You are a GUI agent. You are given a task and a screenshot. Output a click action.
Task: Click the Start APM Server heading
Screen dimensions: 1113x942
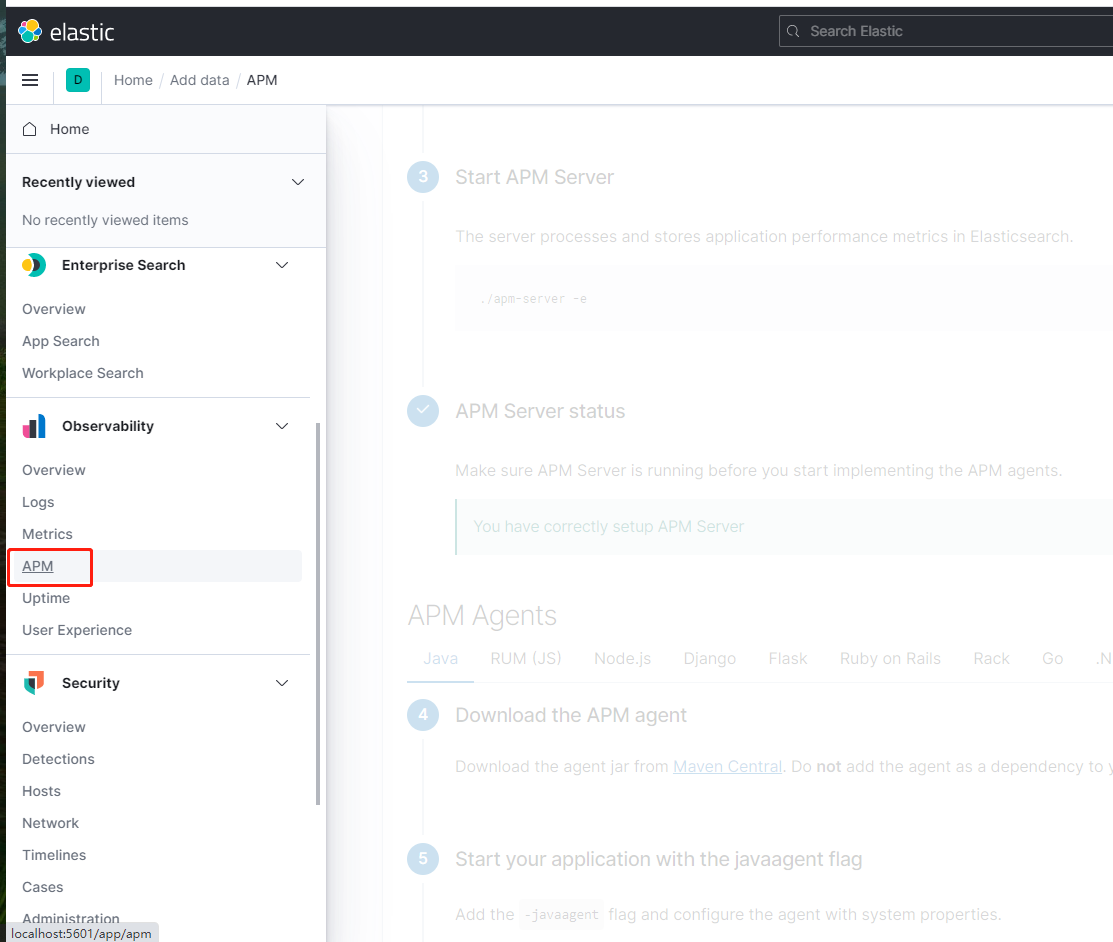pos(534,177)
